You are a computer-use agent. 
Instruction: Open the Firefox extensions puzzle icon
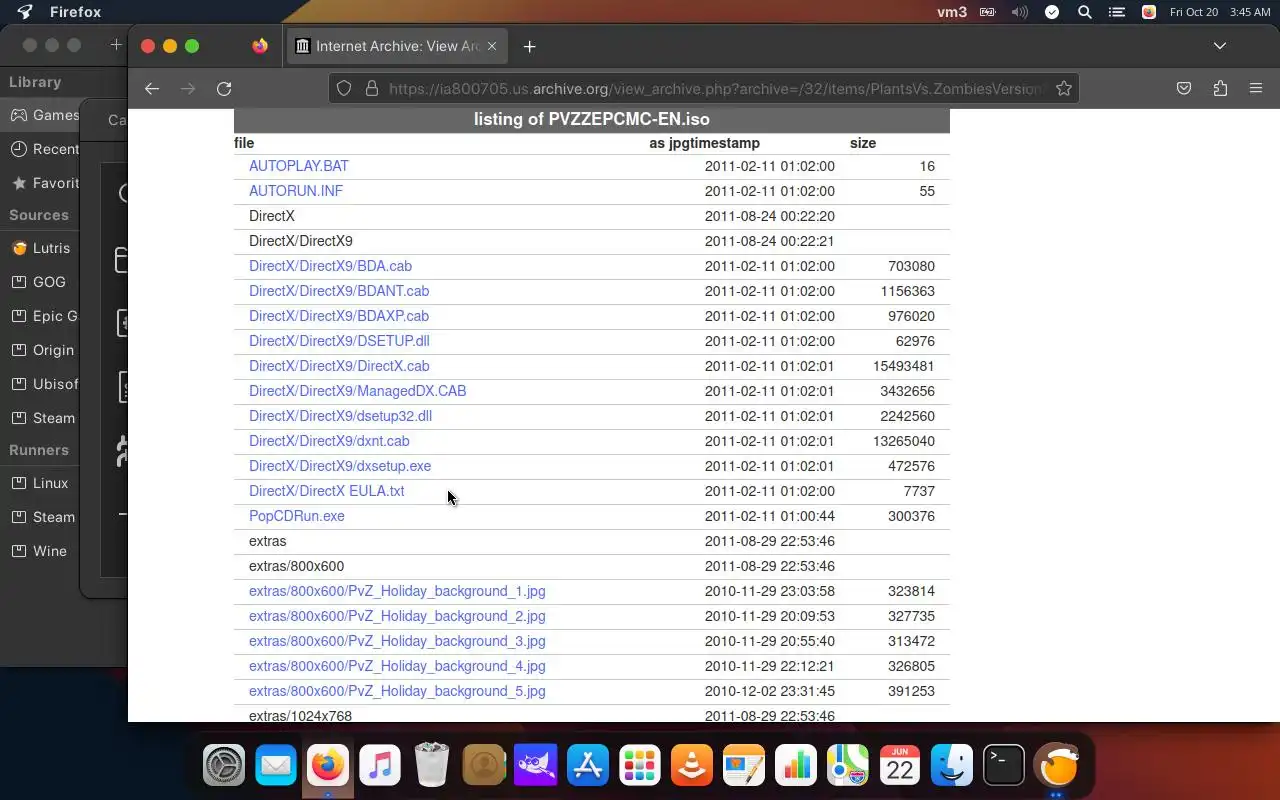(1220, 89)
